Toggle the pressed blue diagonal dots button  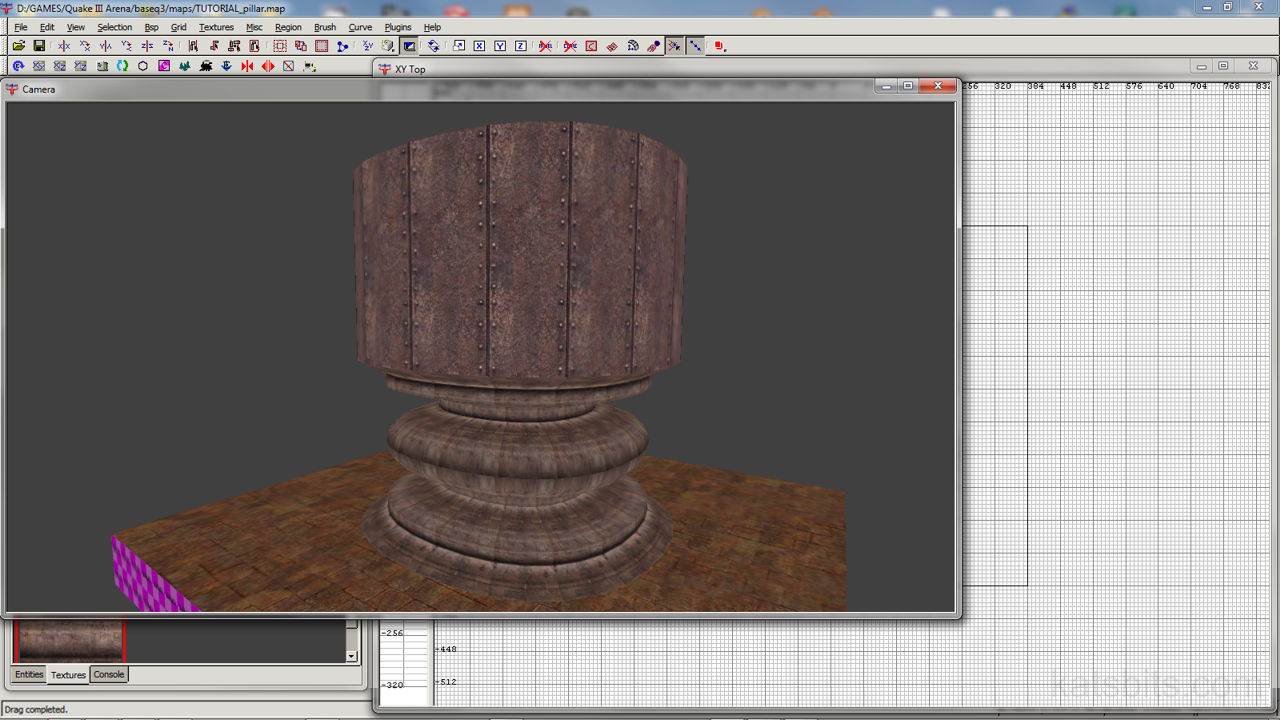tap(695, 46)
